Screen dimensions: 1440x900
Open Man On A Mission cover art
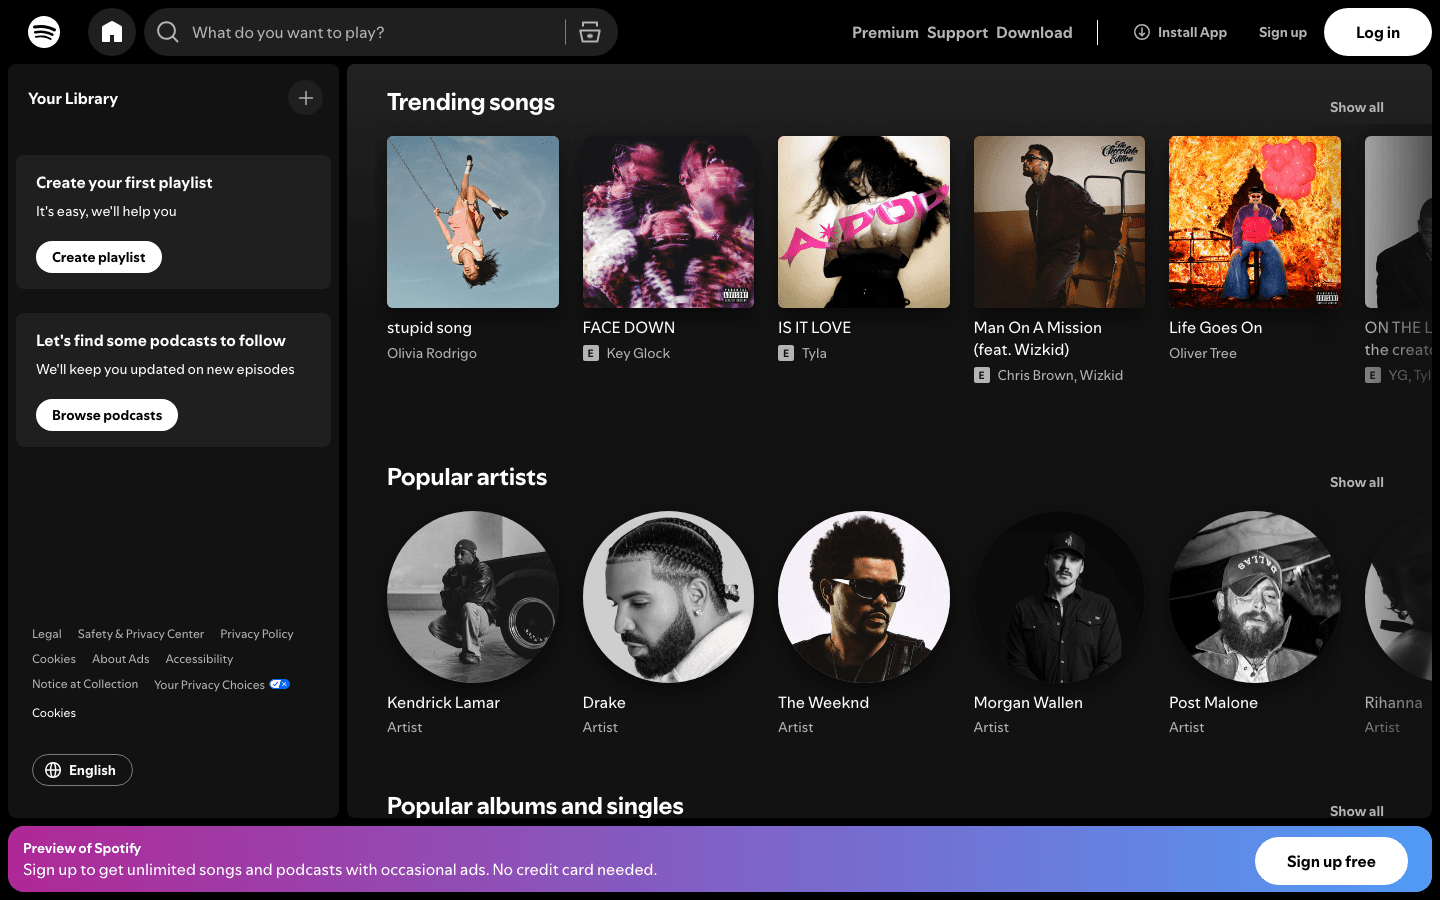click(x=1059, y=222)
